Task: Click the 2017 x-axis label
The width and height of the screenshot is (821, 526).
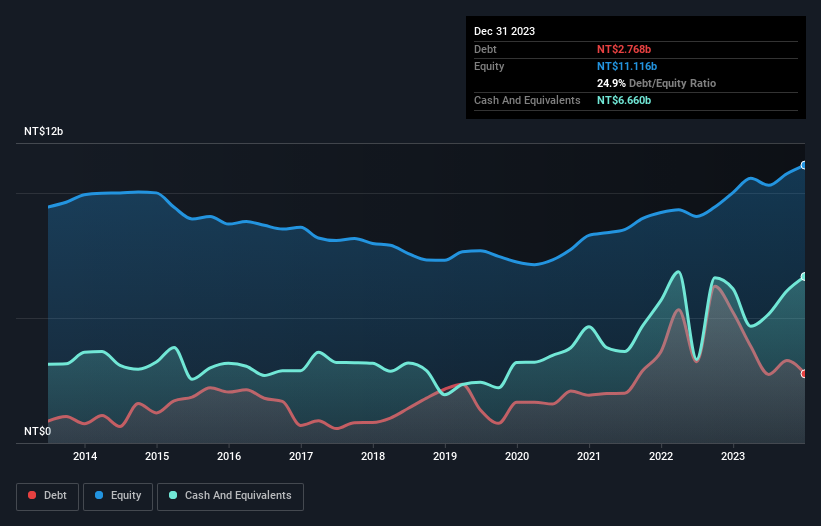Action: click(x=301, y=456)
